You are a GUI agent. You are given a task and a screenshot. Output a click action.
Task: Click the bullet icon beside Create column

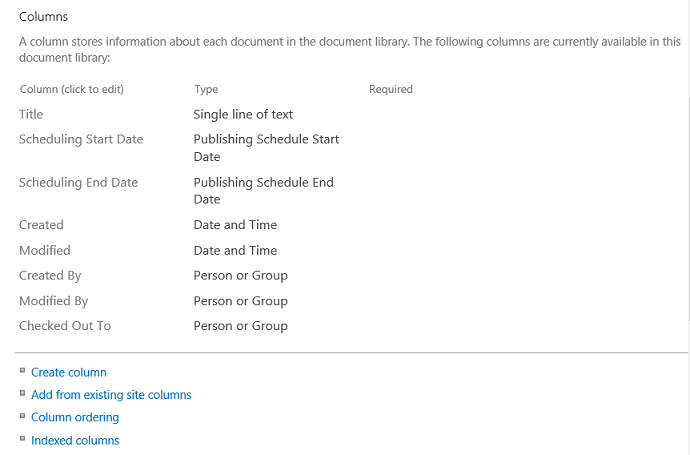point(22,371)
